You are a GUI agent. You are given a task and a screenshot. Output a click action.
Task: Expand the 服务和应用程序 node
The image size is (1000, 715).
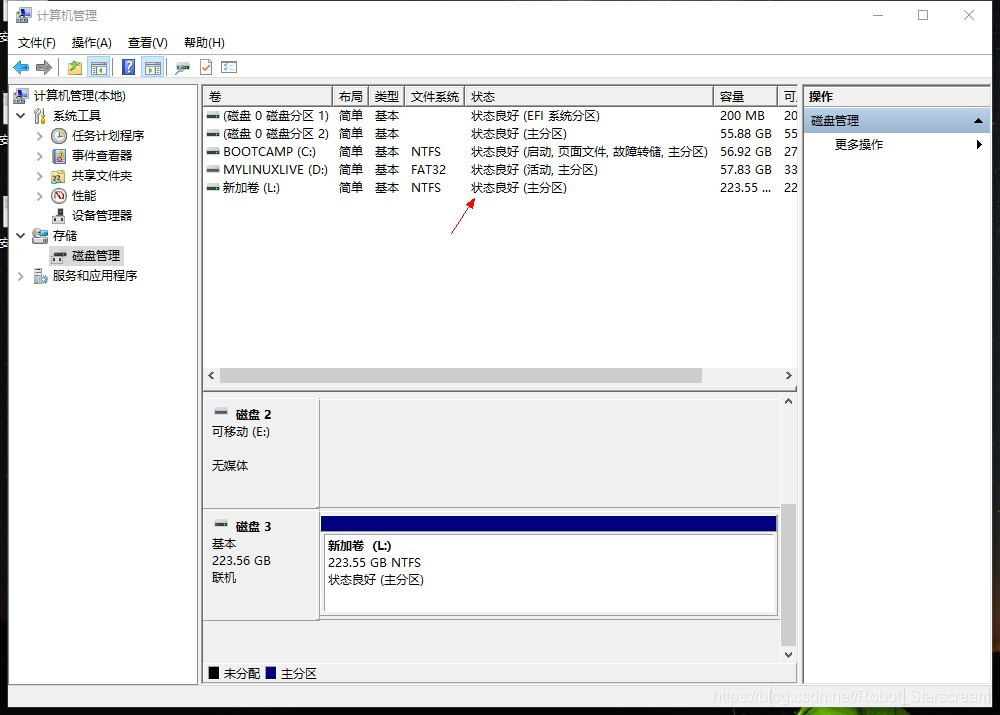point(20,276)
